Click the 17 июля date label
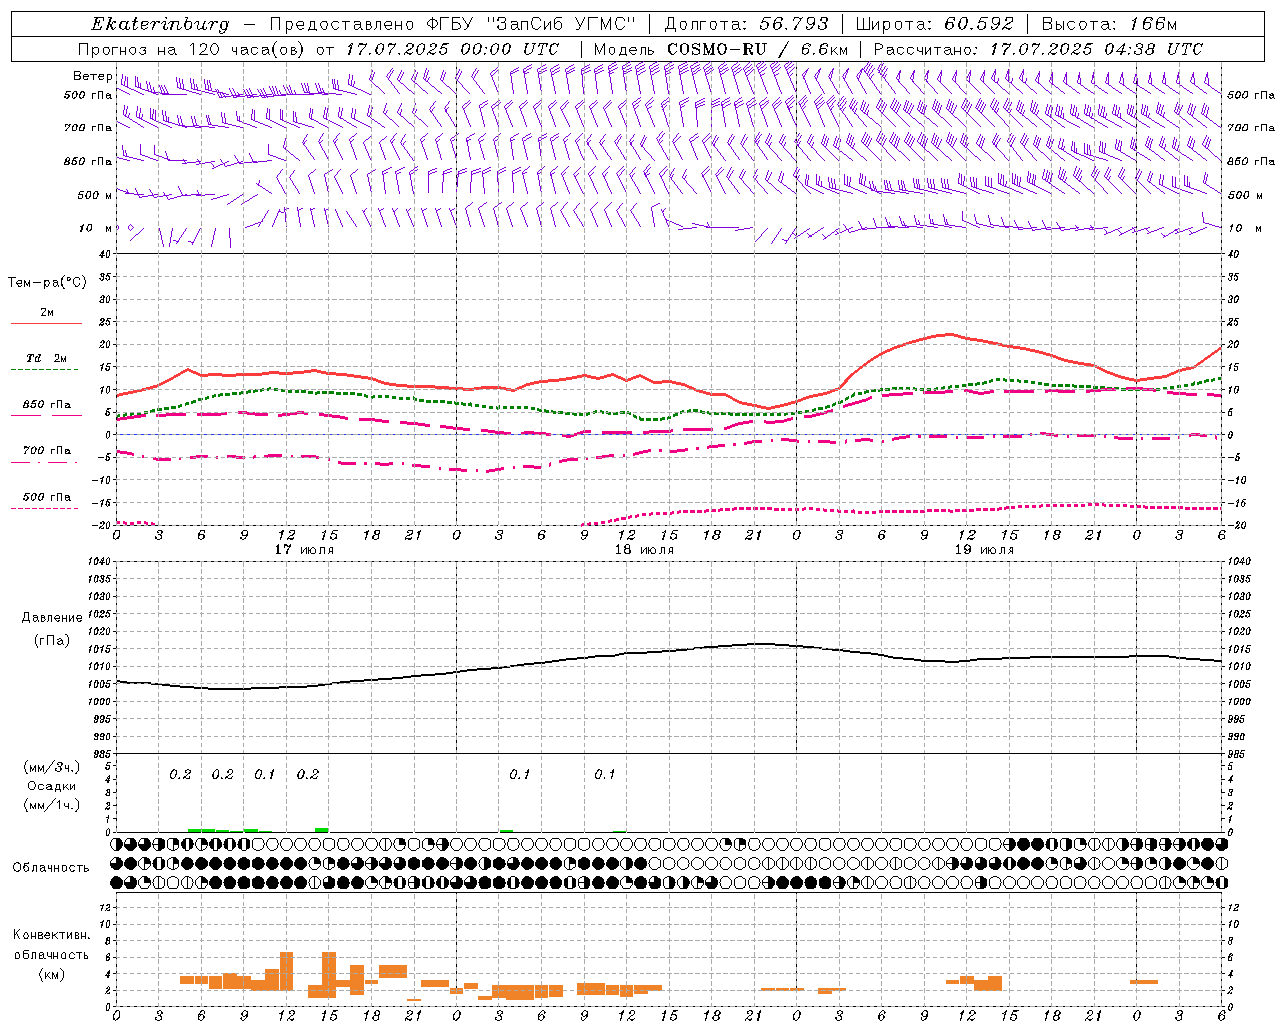 pos(304,550)
